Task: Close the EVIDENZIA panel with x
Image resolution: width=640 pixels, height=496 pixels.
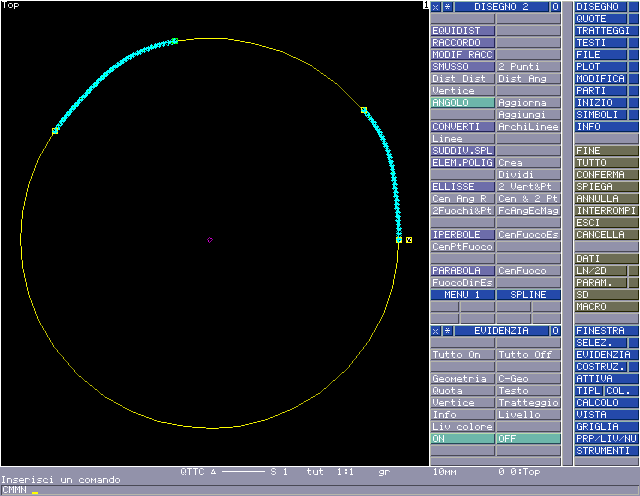Action: [436, 331]
